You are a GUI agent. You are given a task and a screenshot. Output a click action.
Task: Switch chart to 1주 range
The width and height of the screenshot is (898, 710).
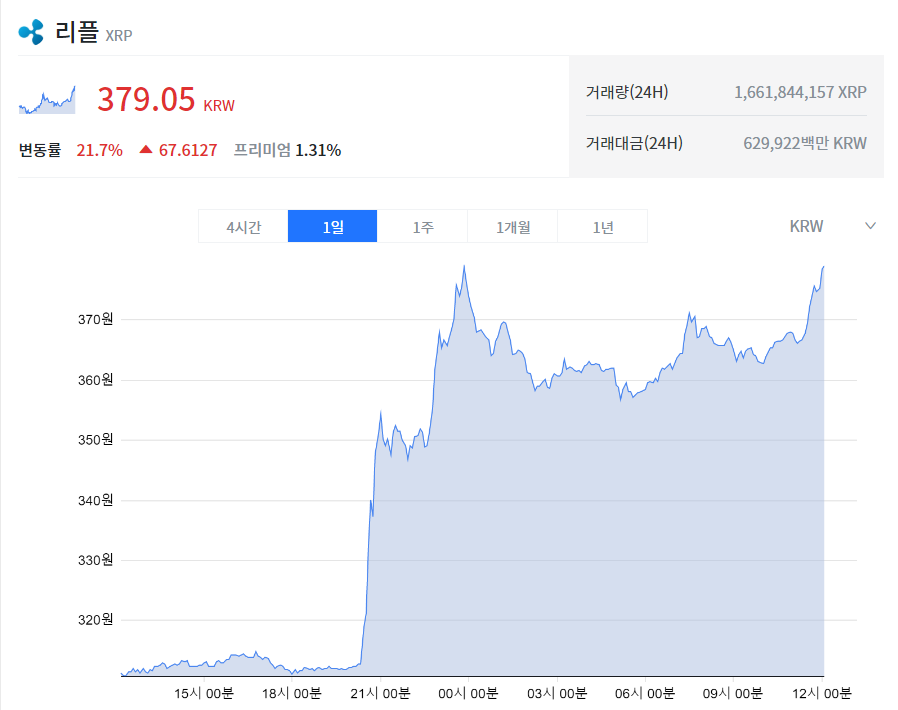pos(423,227)
